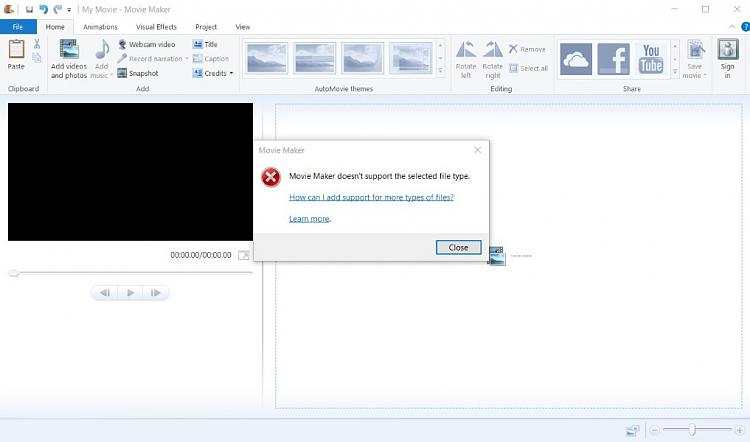
Task: Click the zoom time scale slider handle
Action: [x=692, y=430]
